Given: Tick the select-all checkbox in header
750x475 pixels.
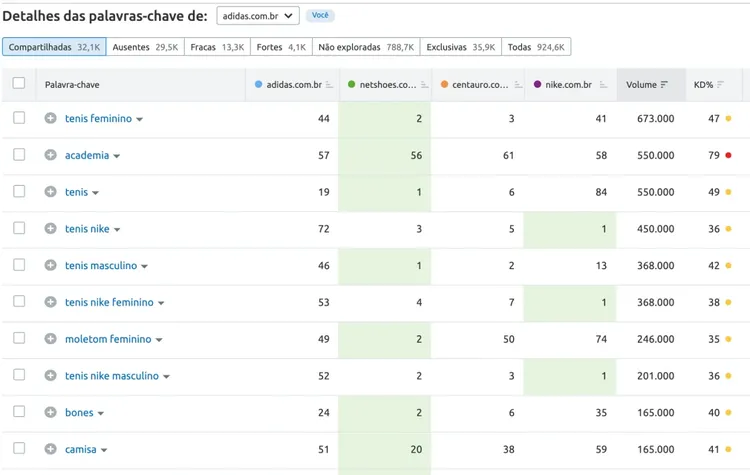Looking at the screenshot, I should pyautogui.click(x=19, y=83).
